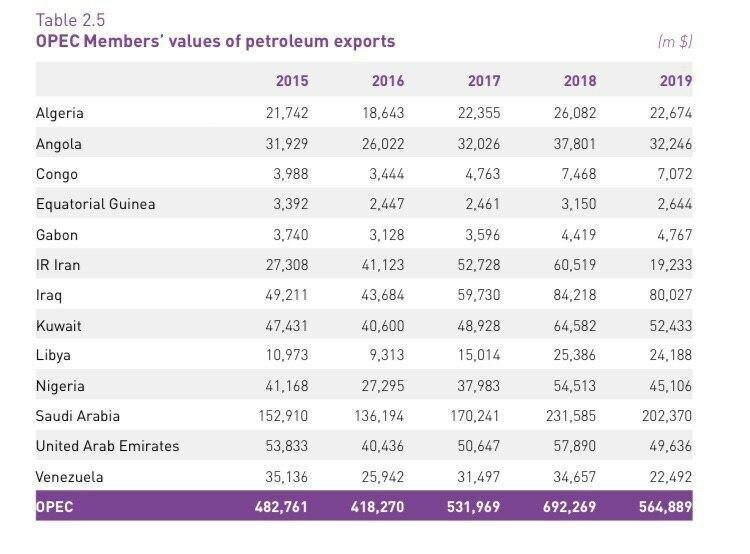Image resolution: width=750 pixels, height=554 pixels.
Task: Select Iraq 2015 value 49,211
Action: click(x=287, y=295)
